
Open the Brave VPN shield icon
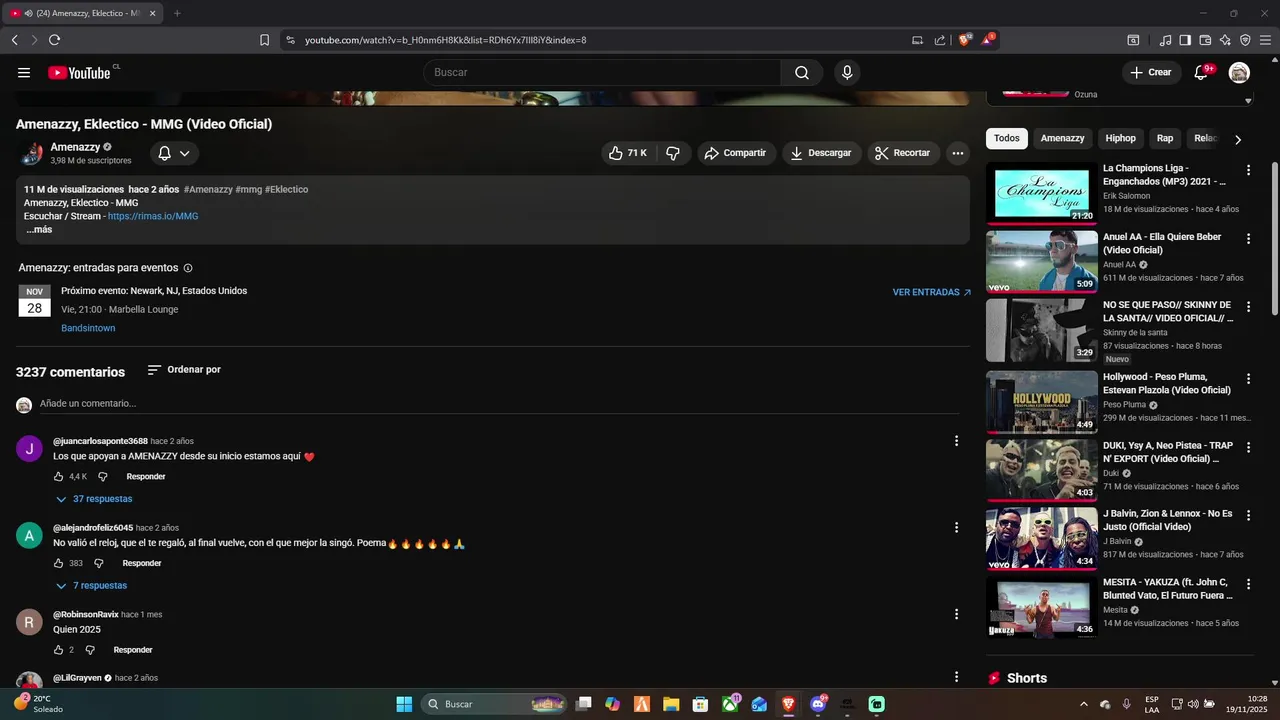[1245, 40]
